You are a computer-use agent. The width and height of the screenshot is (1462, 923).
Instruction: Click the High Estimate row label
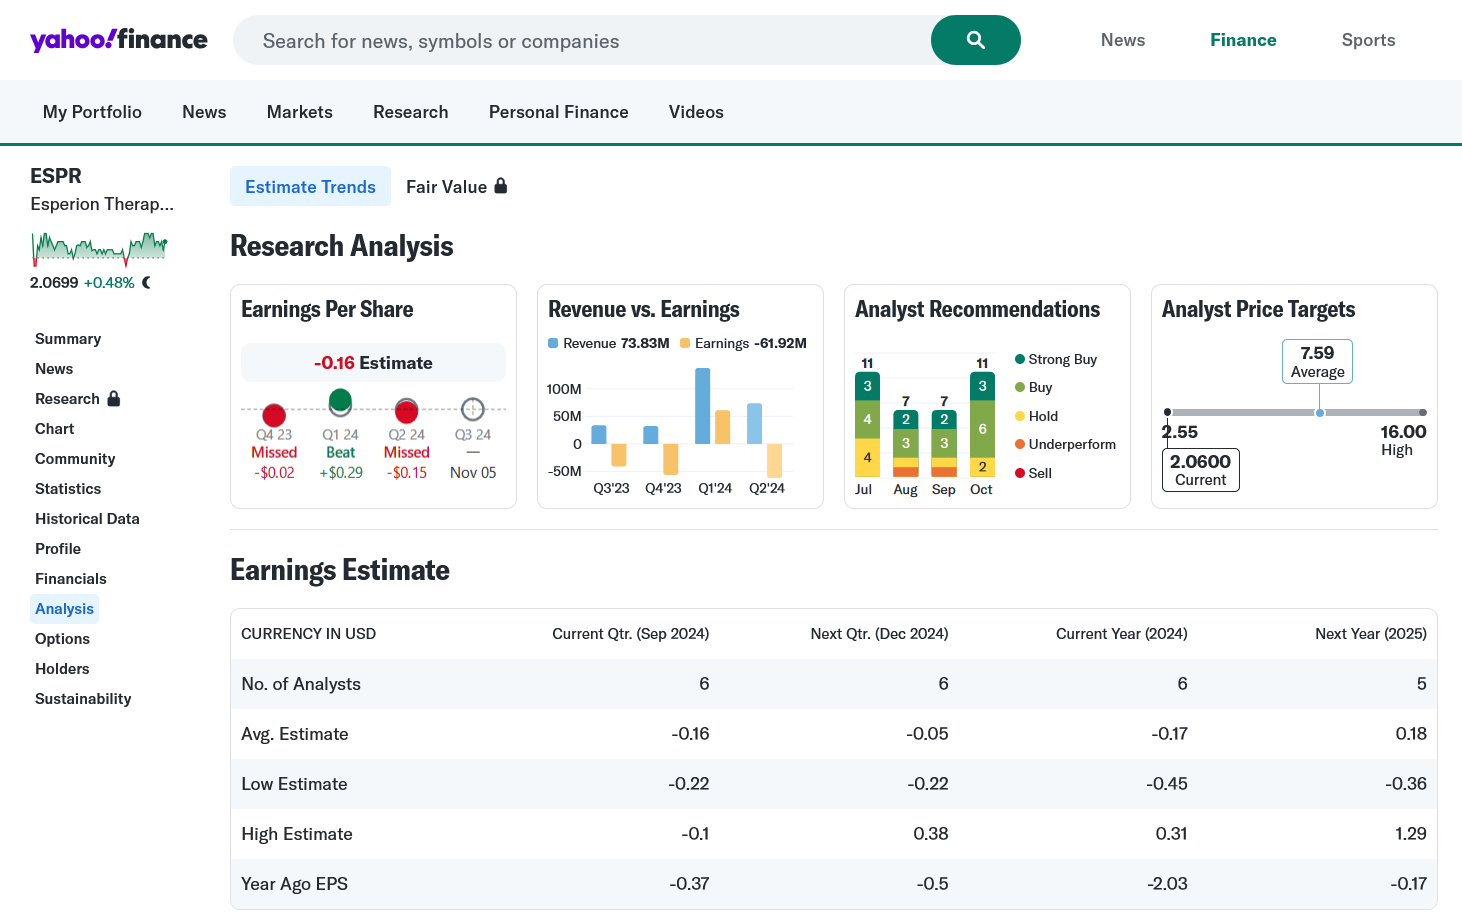coord(297,834)
